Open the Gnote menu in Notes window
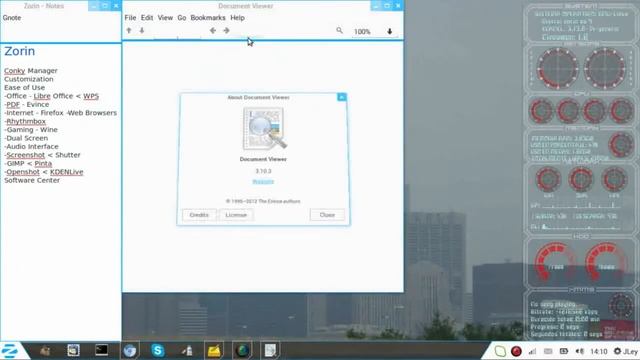The height and width of the screenshot is (360, 640). tap(12, 18)
